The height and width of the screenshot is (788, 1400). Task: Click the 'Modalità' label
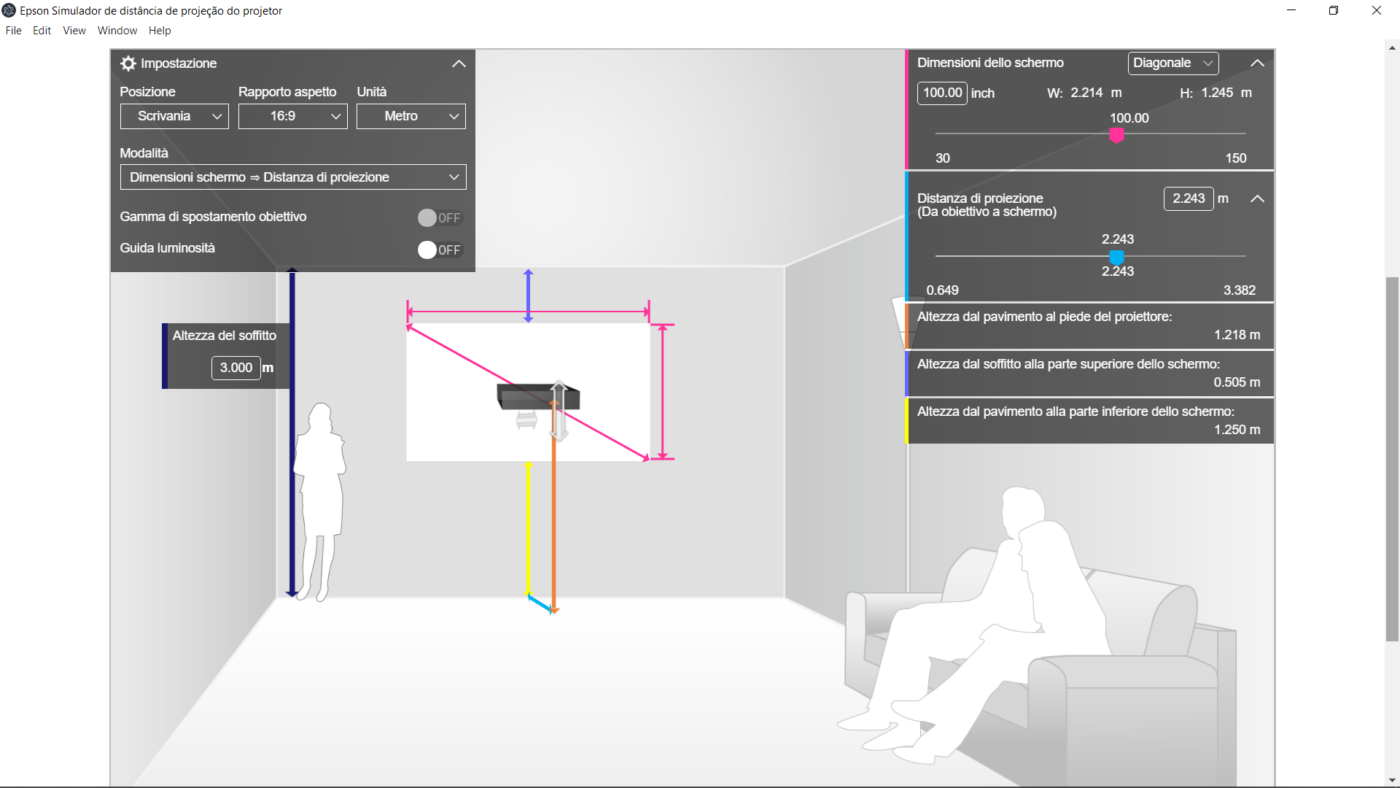[x=144, y=154]
